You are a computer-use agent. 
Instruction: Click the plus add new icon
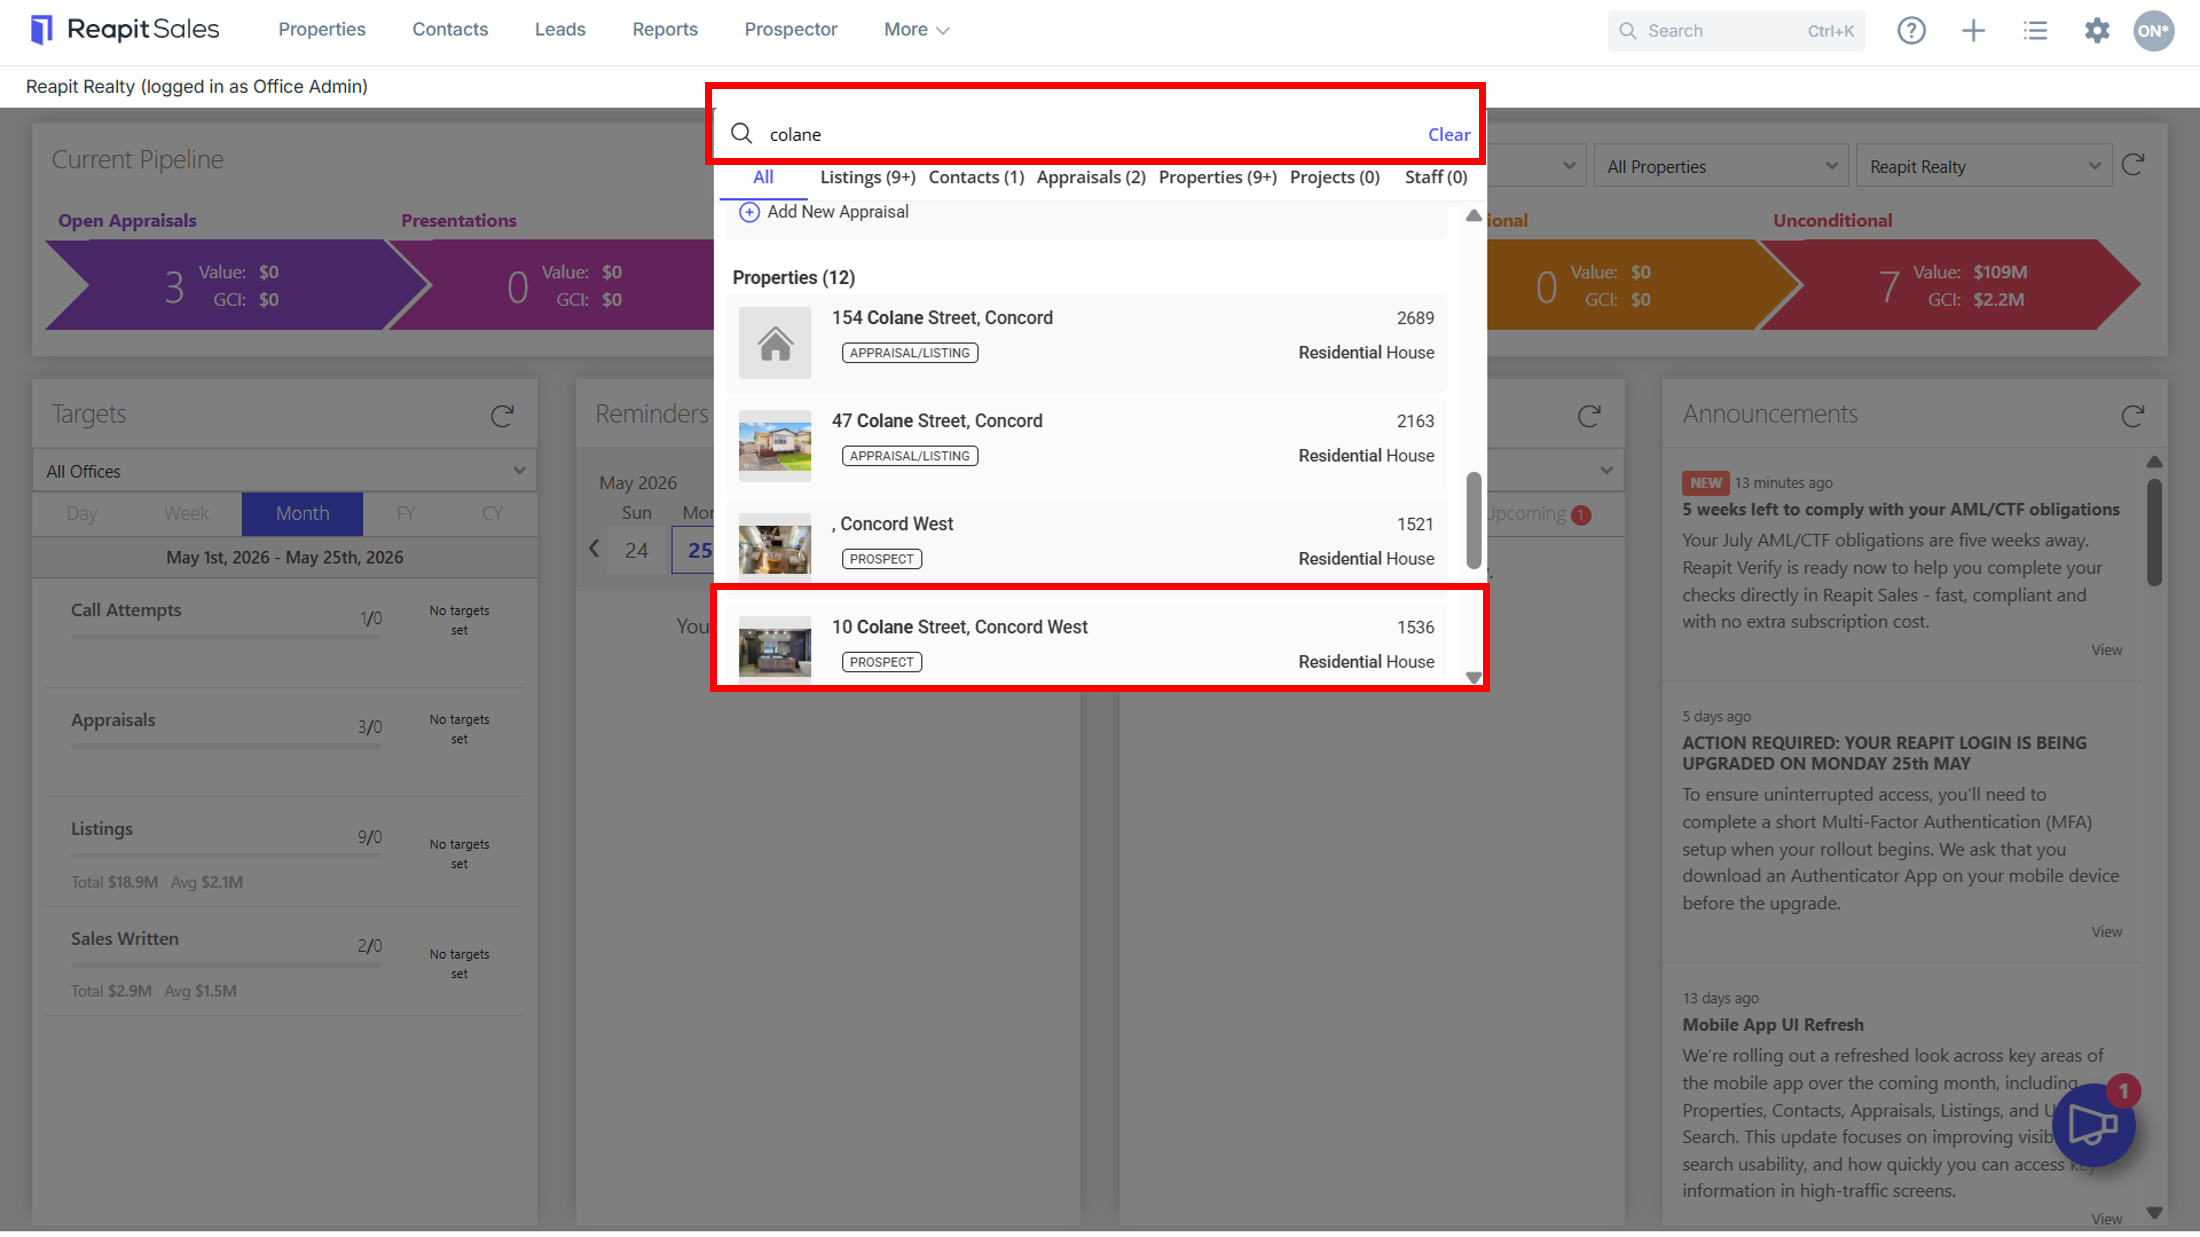click(1973, 31)
